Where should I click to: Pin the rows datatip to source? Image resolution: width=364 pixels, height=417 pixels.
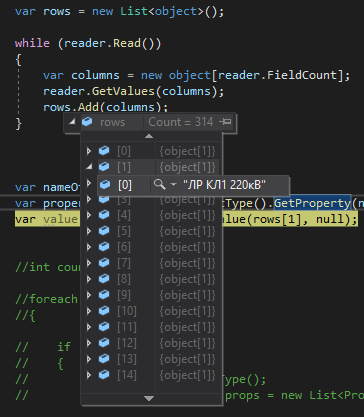(225, 122)
